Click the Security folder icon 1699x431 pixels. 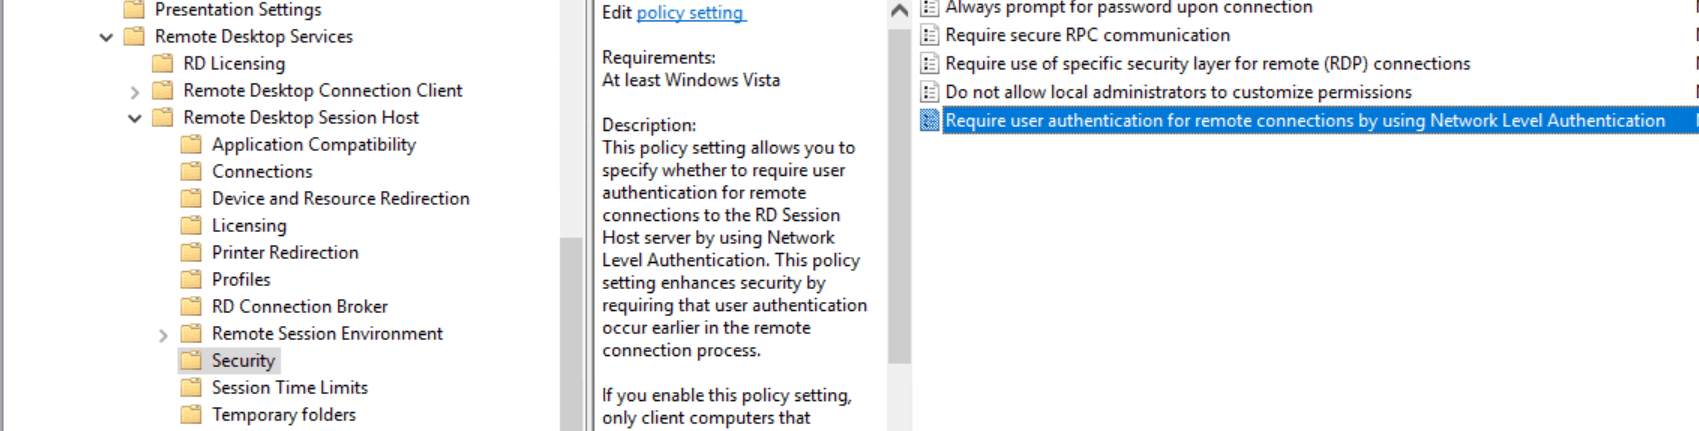(x=191, y=361)
